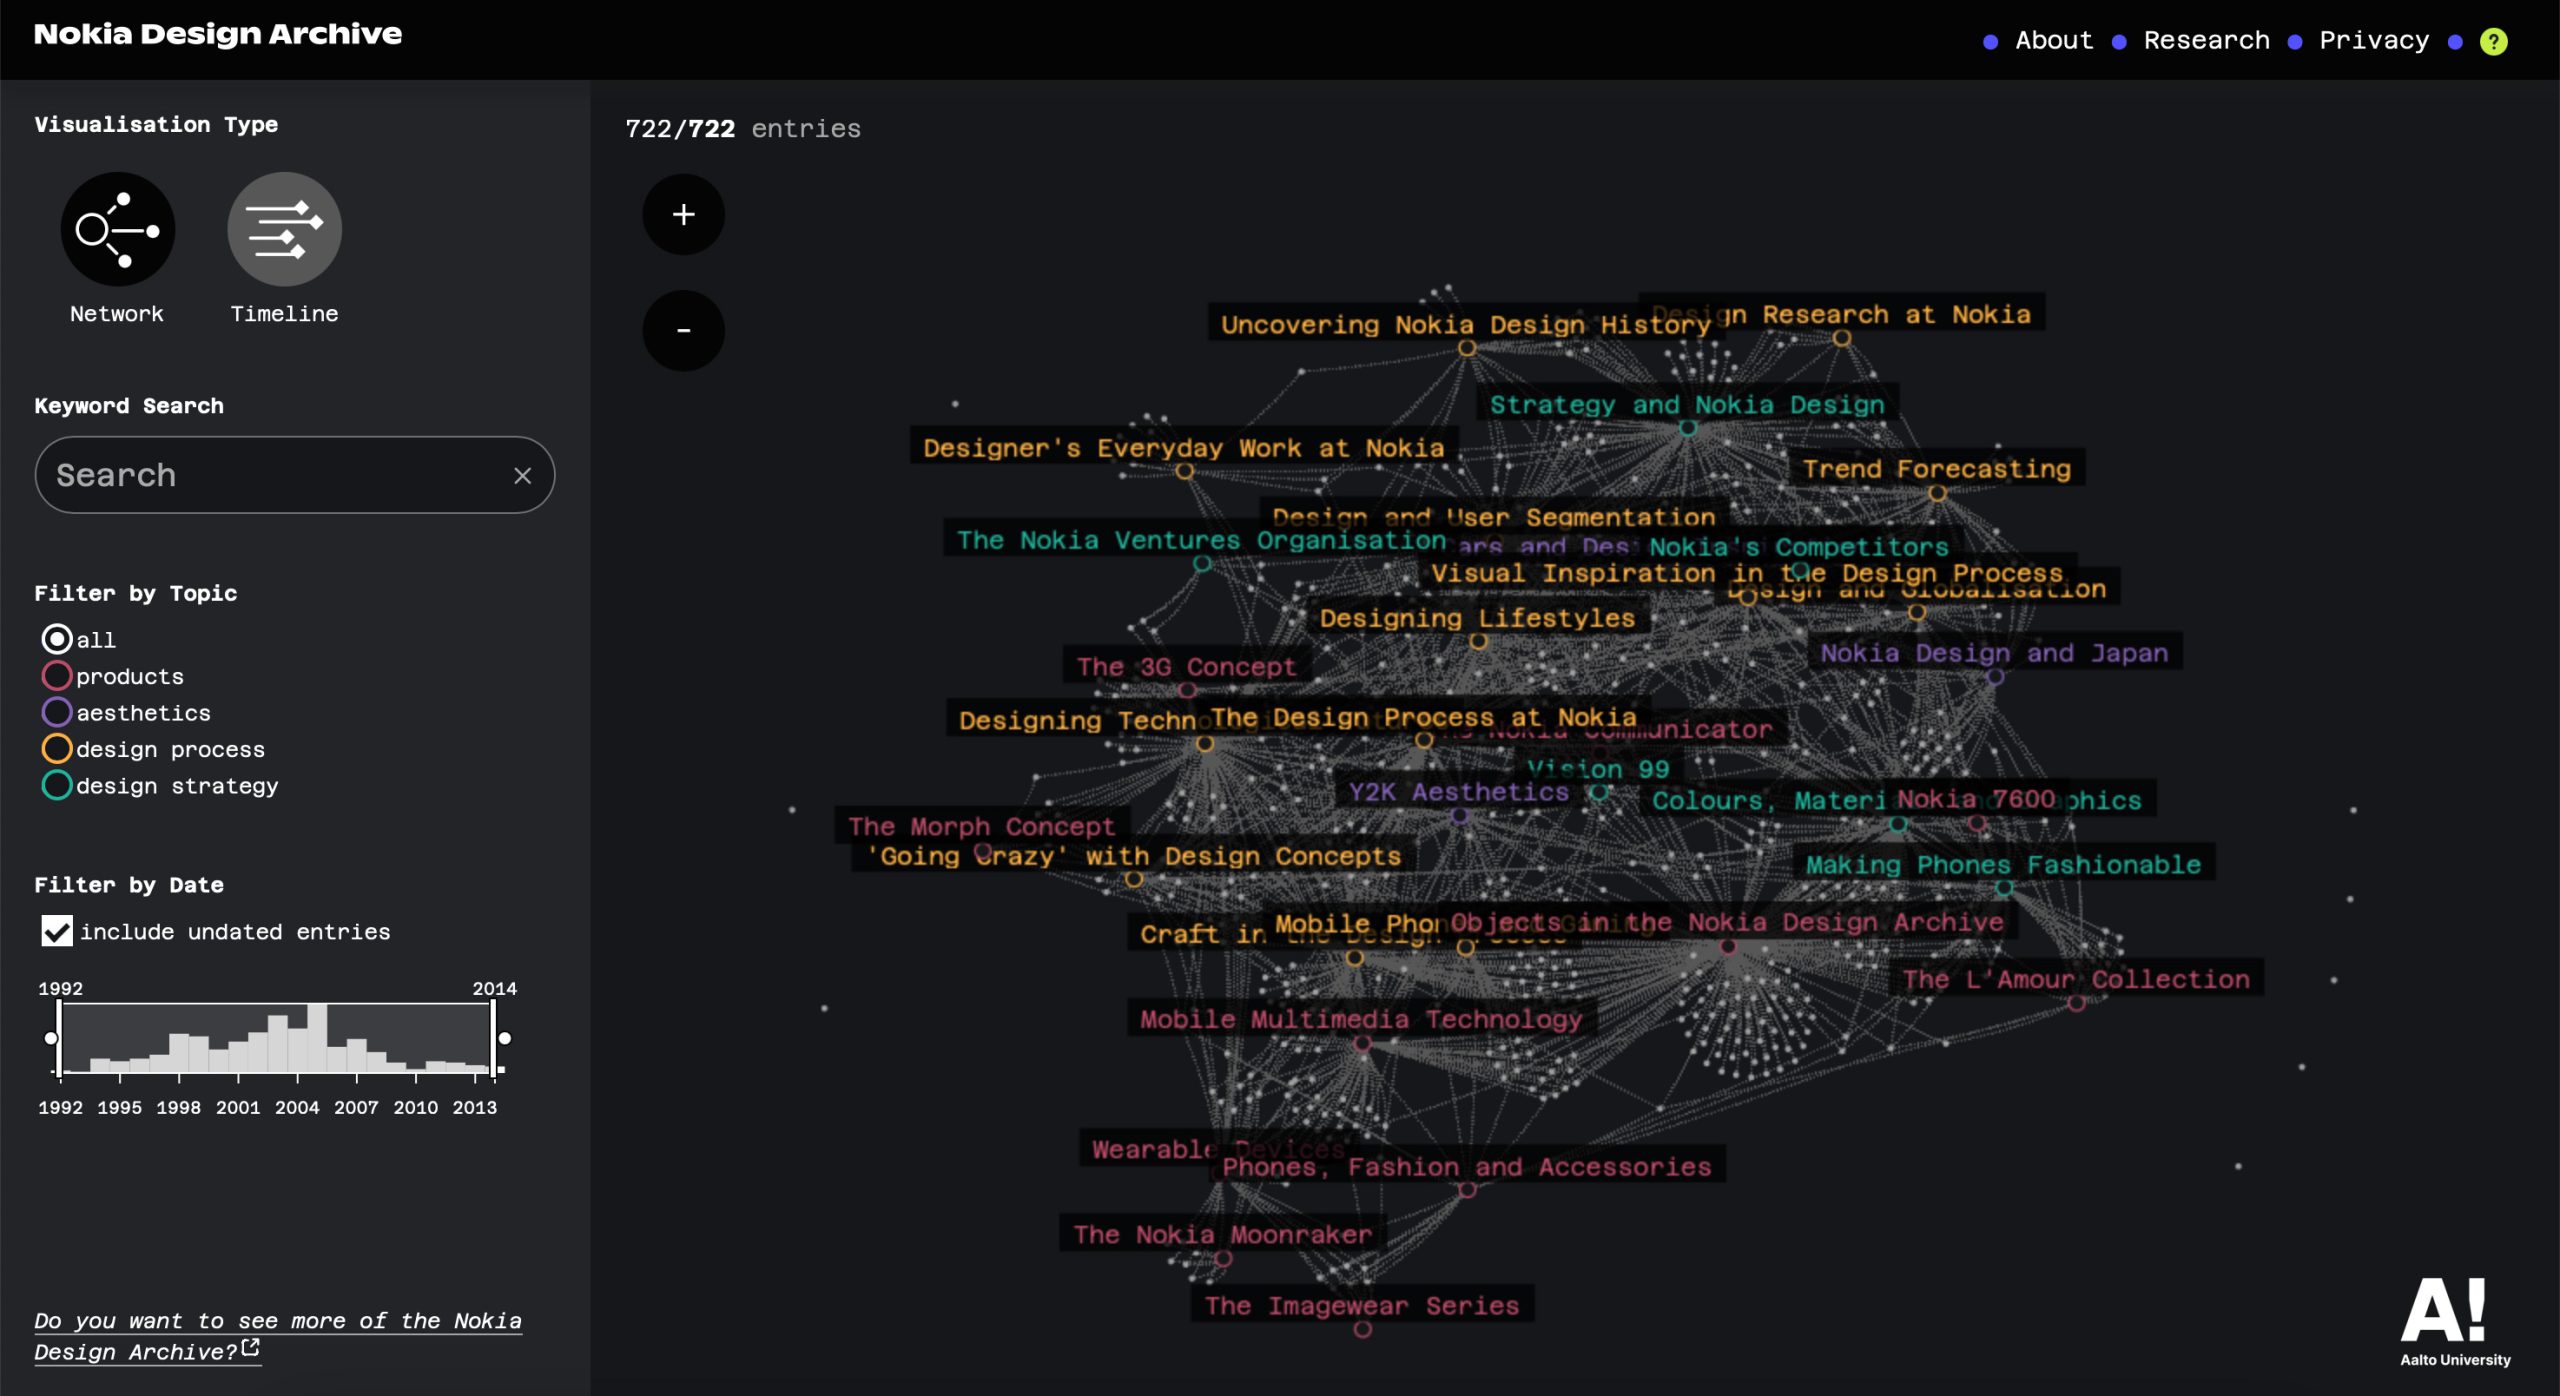Screen dimensions: 2560x1396
Task: Open the Privacy page
Action: click(x=2373, y=41)
